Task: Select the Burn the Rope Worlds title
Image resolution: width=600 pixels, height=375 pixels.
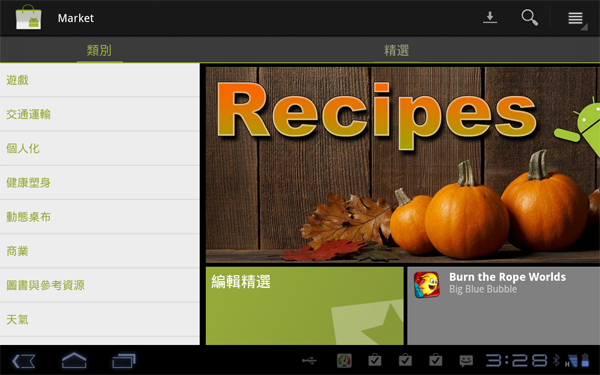Action: 507,277
